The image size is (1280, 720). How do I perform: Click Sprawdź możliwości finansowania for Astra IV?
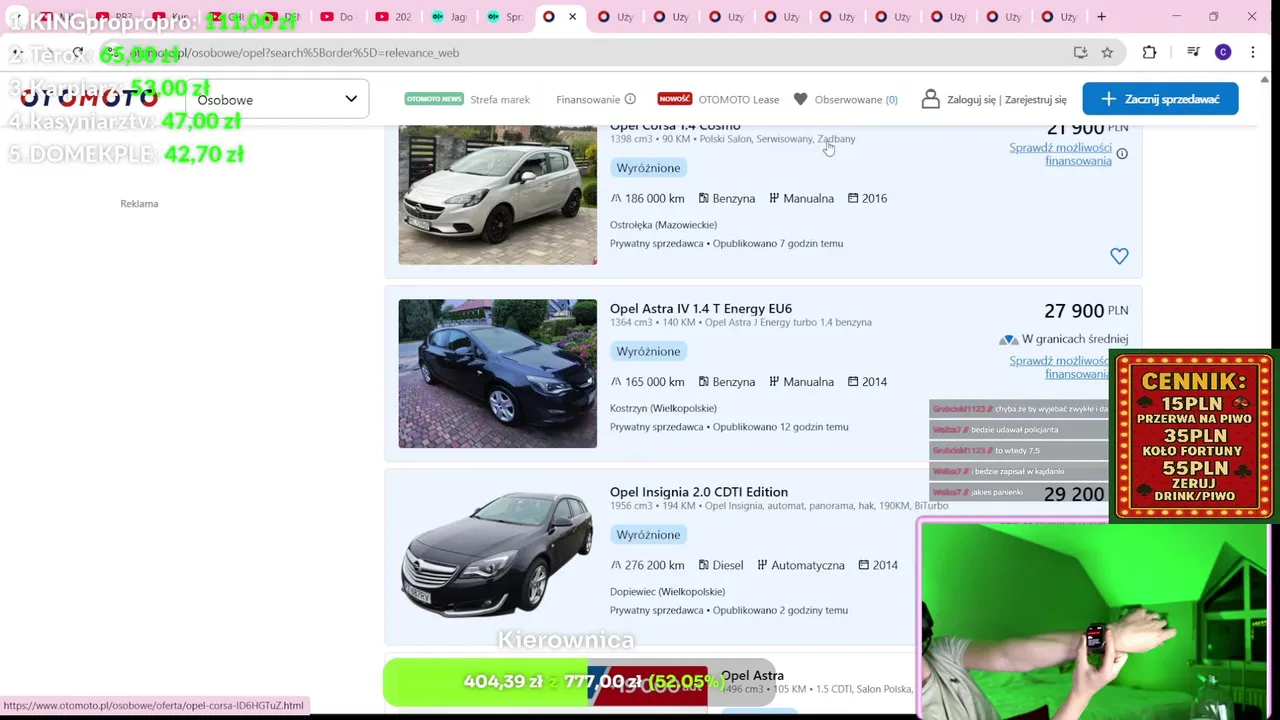[1060, 367]
